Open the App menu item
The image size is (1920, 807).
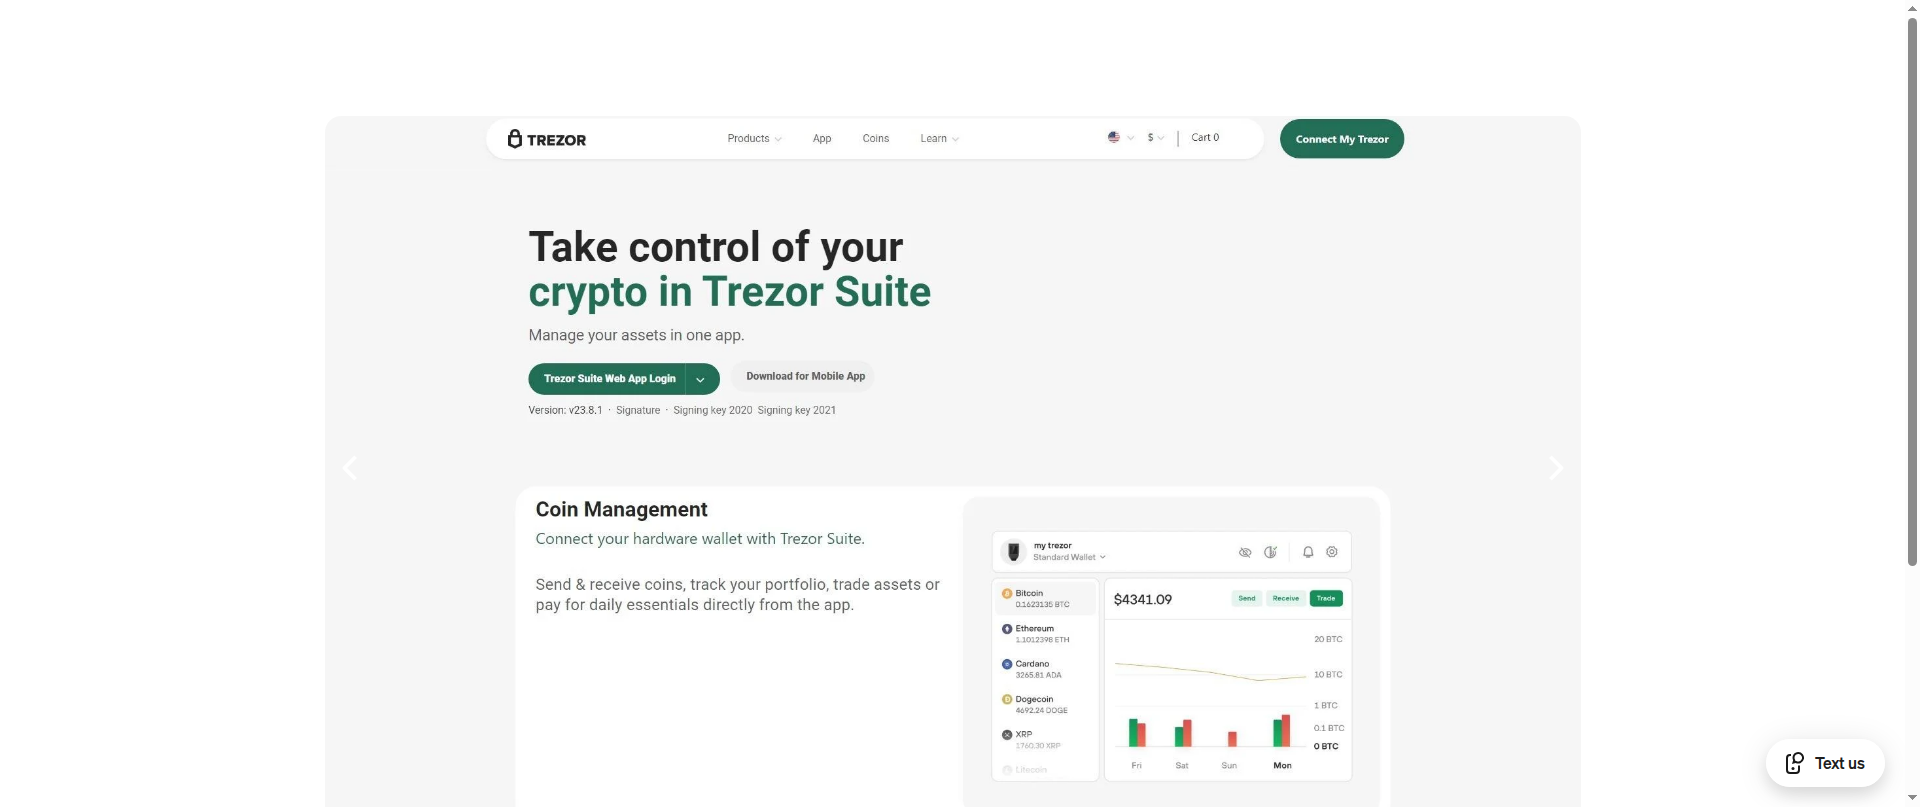coord(822,139)
